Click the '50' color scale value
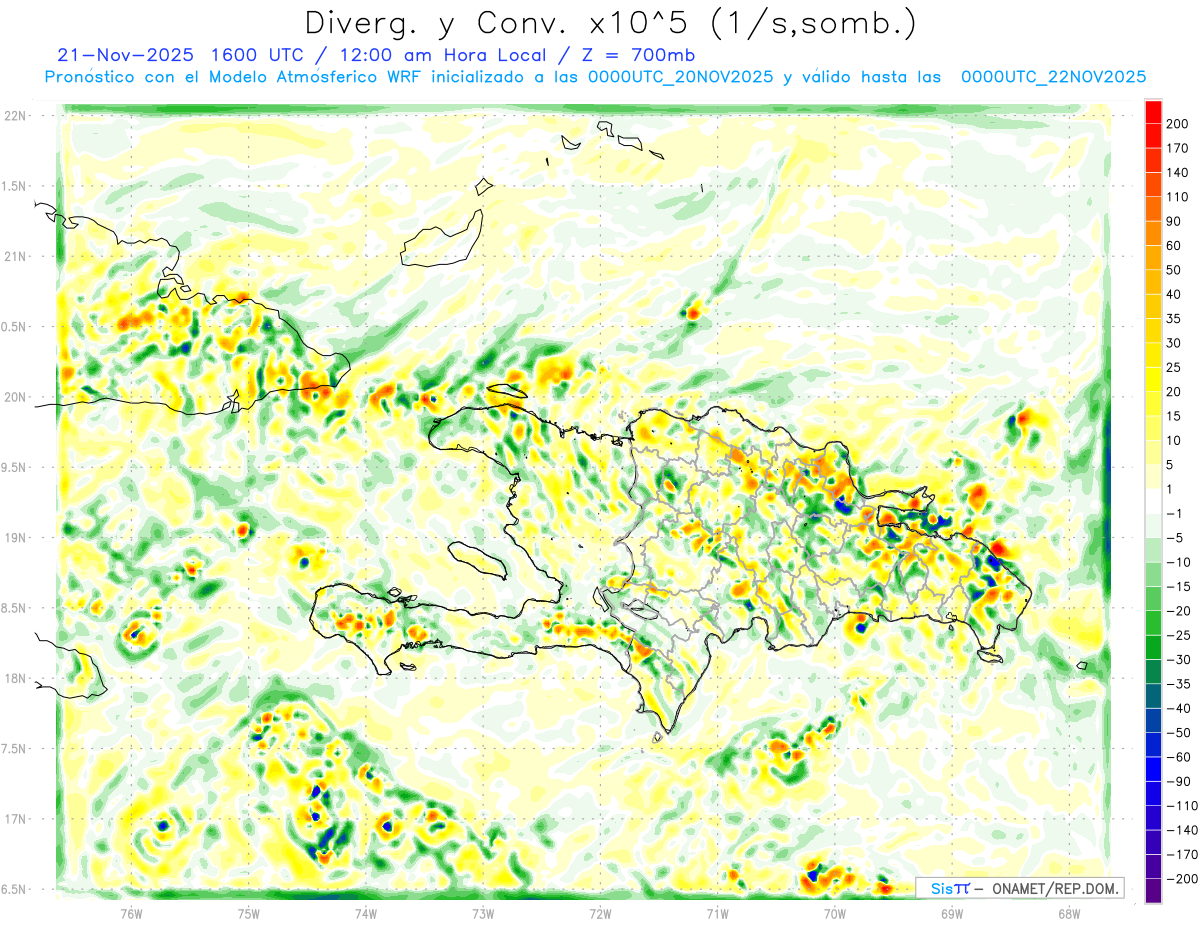Viewport: 1200px width, 927px height. point(1174,270)
